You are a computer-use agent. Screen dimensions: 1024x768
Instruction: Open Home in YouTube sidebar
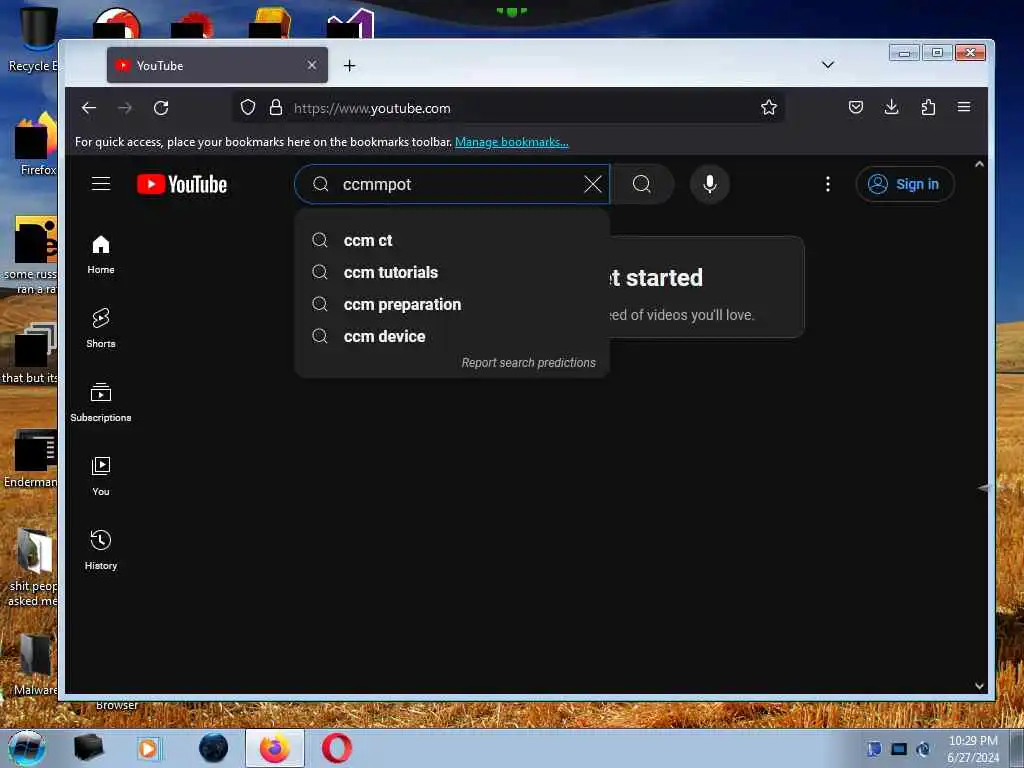[x=101, y=255]
